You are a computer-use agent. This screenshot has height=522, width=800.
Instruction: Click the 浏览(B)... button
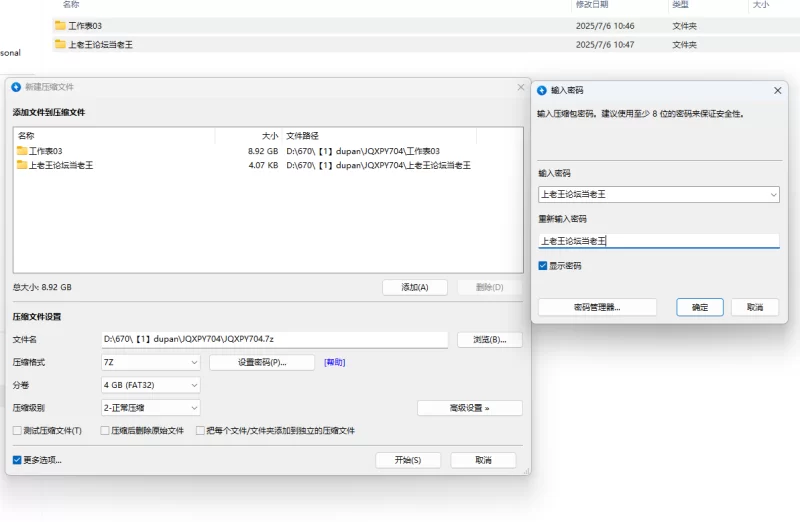[490, 340]
